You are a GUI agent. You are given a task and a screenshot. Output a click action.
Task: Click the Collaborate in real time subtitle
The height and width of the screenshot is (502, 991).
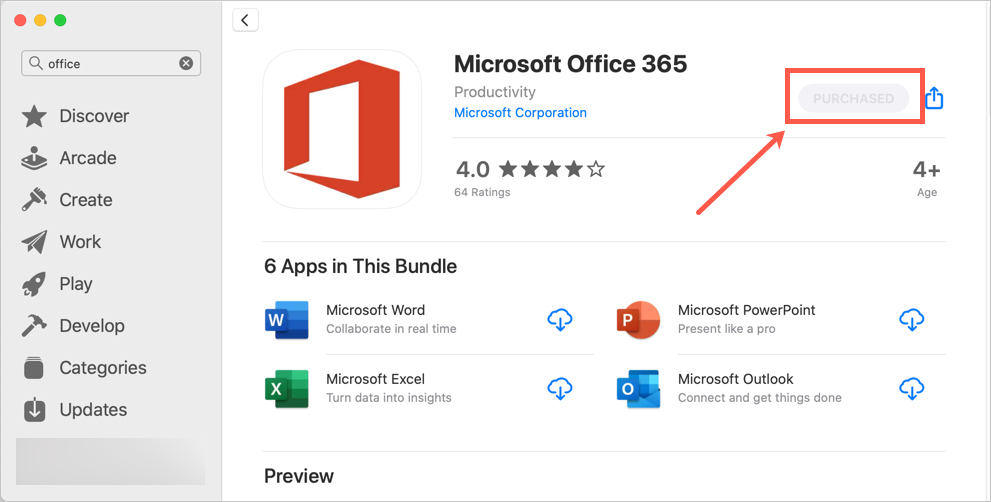(391, 329)
